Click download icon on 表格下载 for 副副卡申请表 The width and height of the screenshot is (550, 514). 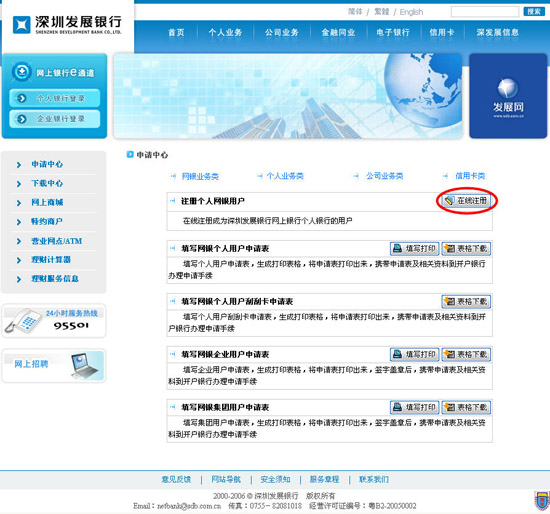point(449,301)
